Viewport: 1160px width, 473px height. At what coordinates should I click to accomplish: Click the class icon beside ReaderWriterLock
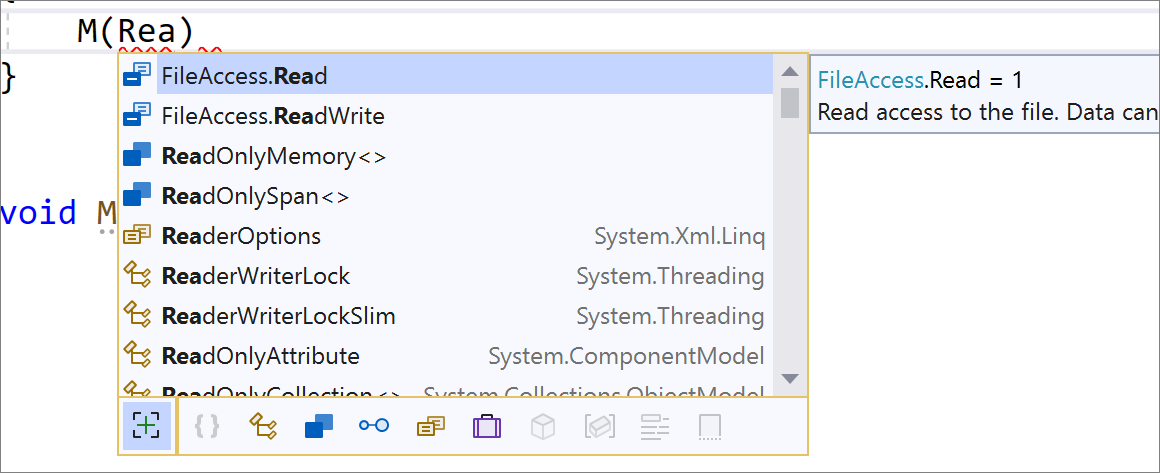point(137,275)
